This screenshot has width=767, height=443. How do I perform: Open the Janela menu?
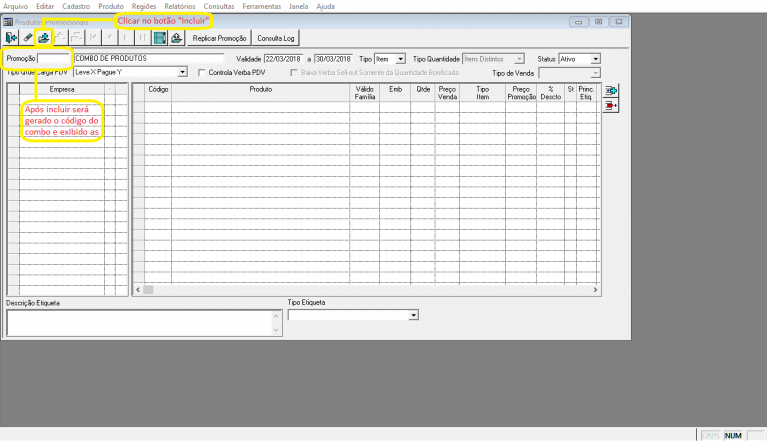click(x=298, y=6)
